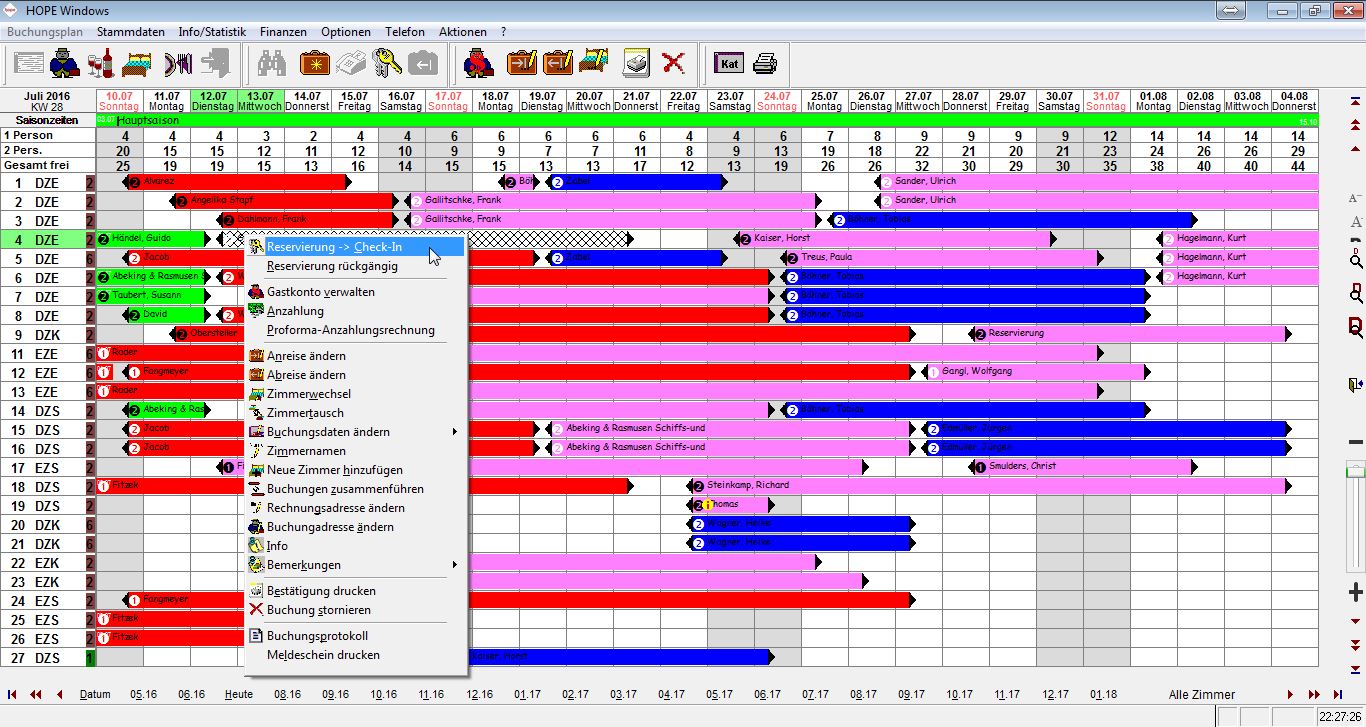Click the 24.07 Sonntag date column header
Viewport: 1366px width, 727px height.
[777, 101]
